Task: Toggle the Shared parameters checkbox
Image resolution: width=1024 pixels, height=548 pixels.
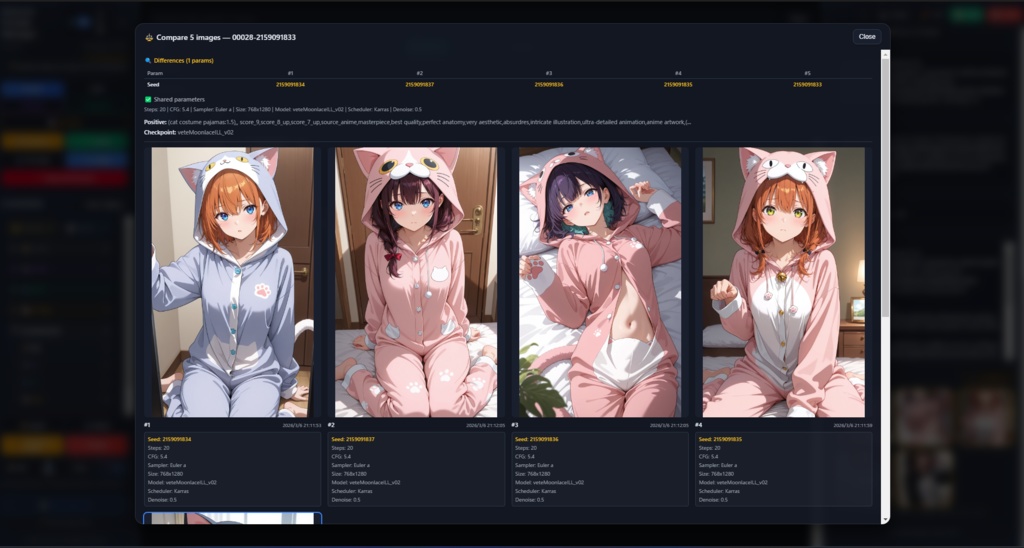Action: pos(148,99)
